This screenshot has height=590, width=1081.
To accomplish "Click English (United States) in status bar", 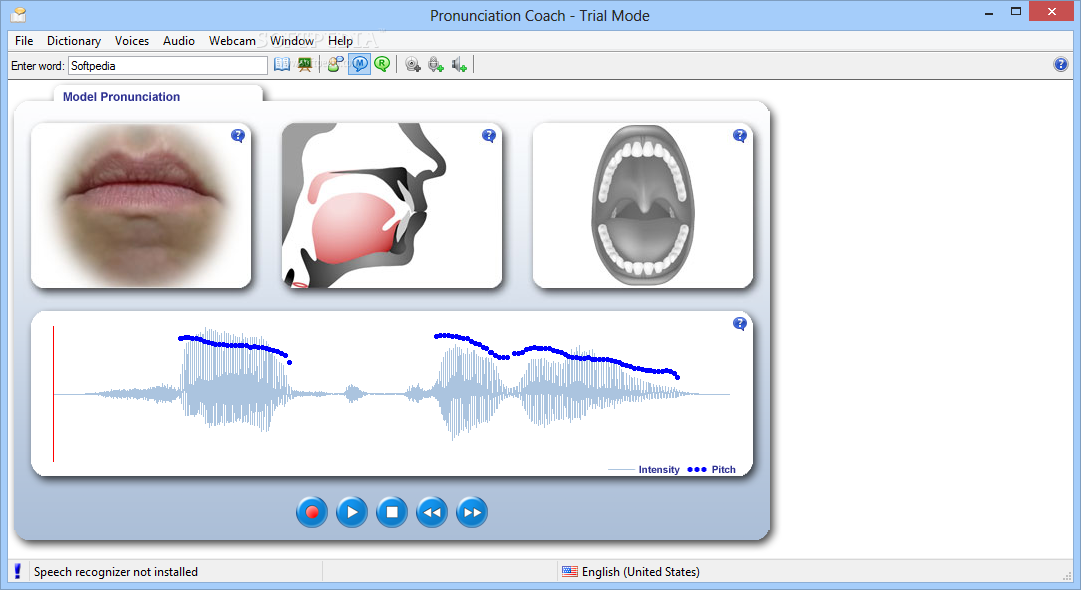I will (x=640, y=571).
